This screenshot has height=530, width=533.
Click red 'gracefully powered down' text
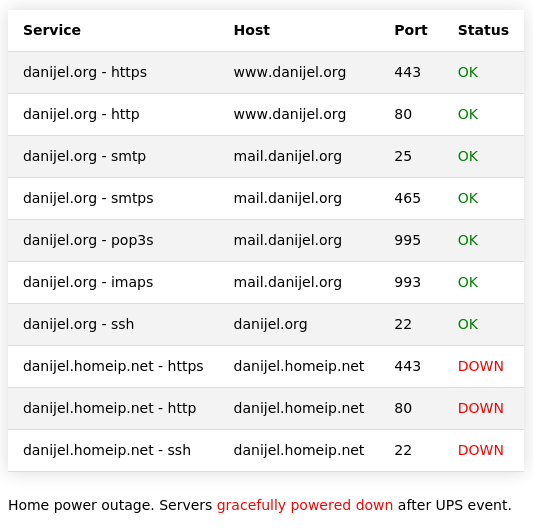(x=305, y=505)
